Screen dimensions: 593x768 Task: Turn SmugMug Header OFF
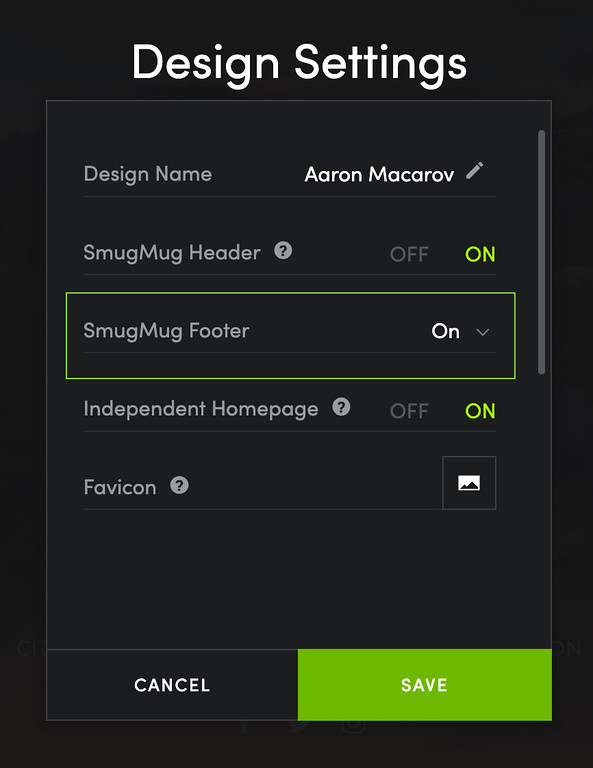(x=409, y=254)
